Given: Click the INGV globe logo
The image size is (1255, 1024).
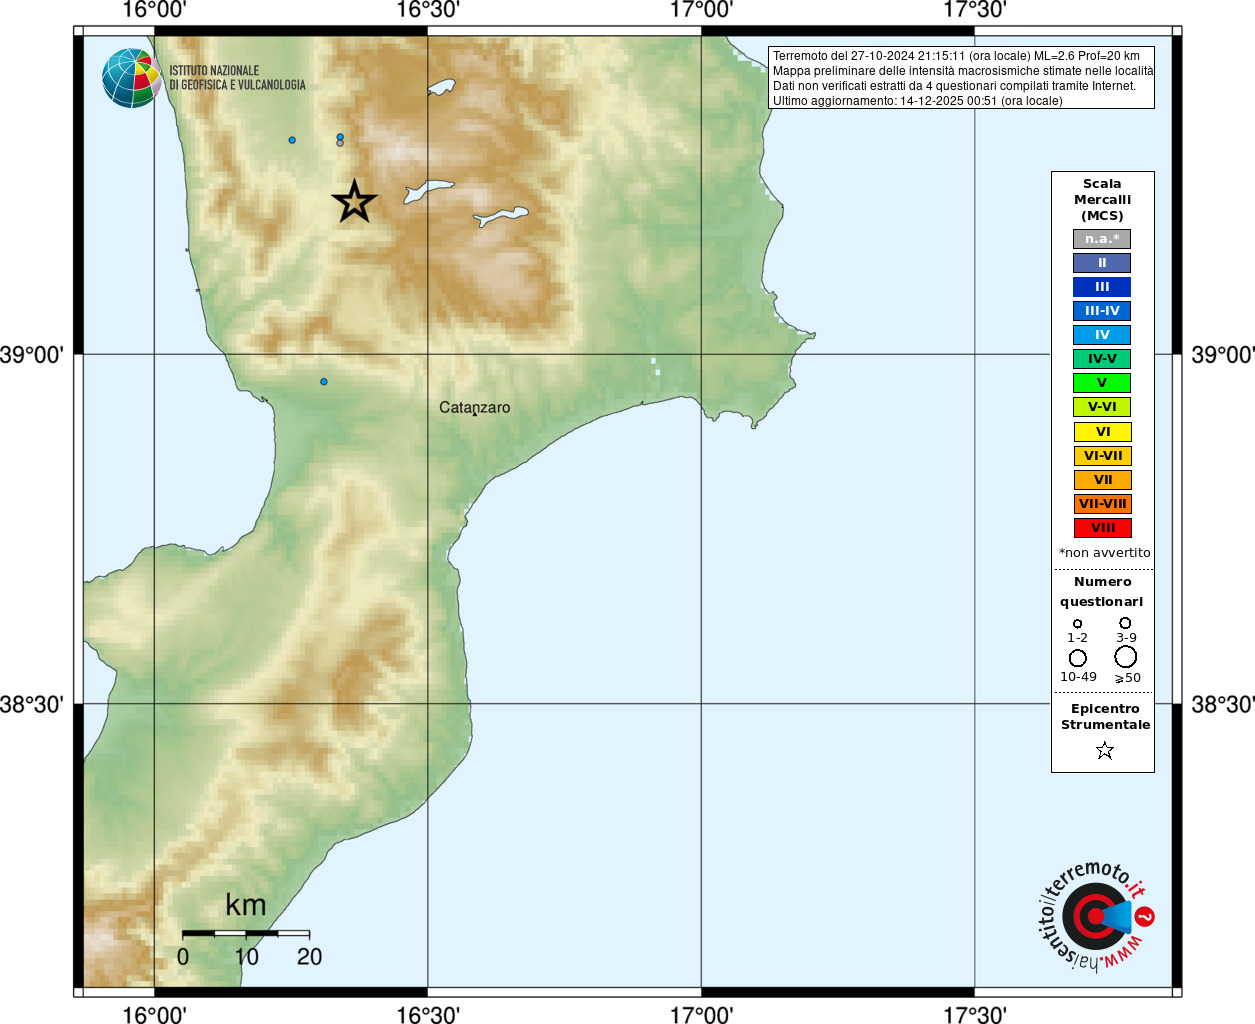Looking at the screenshot, I should [x=132, y=78].
